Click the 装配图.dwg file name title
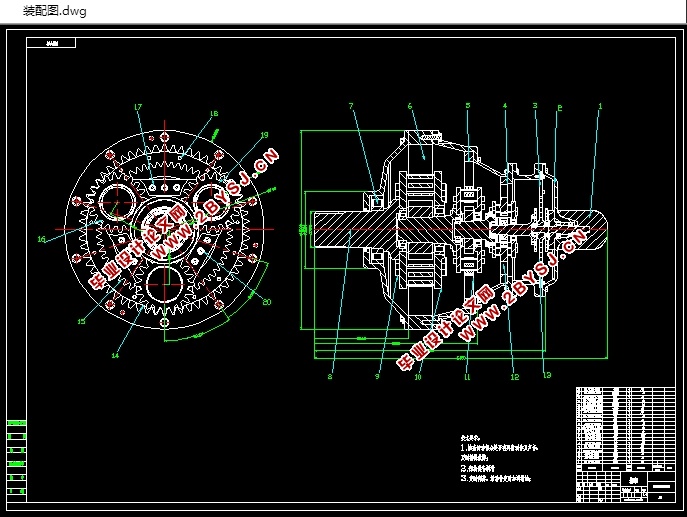The image size is (687, 517). tap(55, 11)
